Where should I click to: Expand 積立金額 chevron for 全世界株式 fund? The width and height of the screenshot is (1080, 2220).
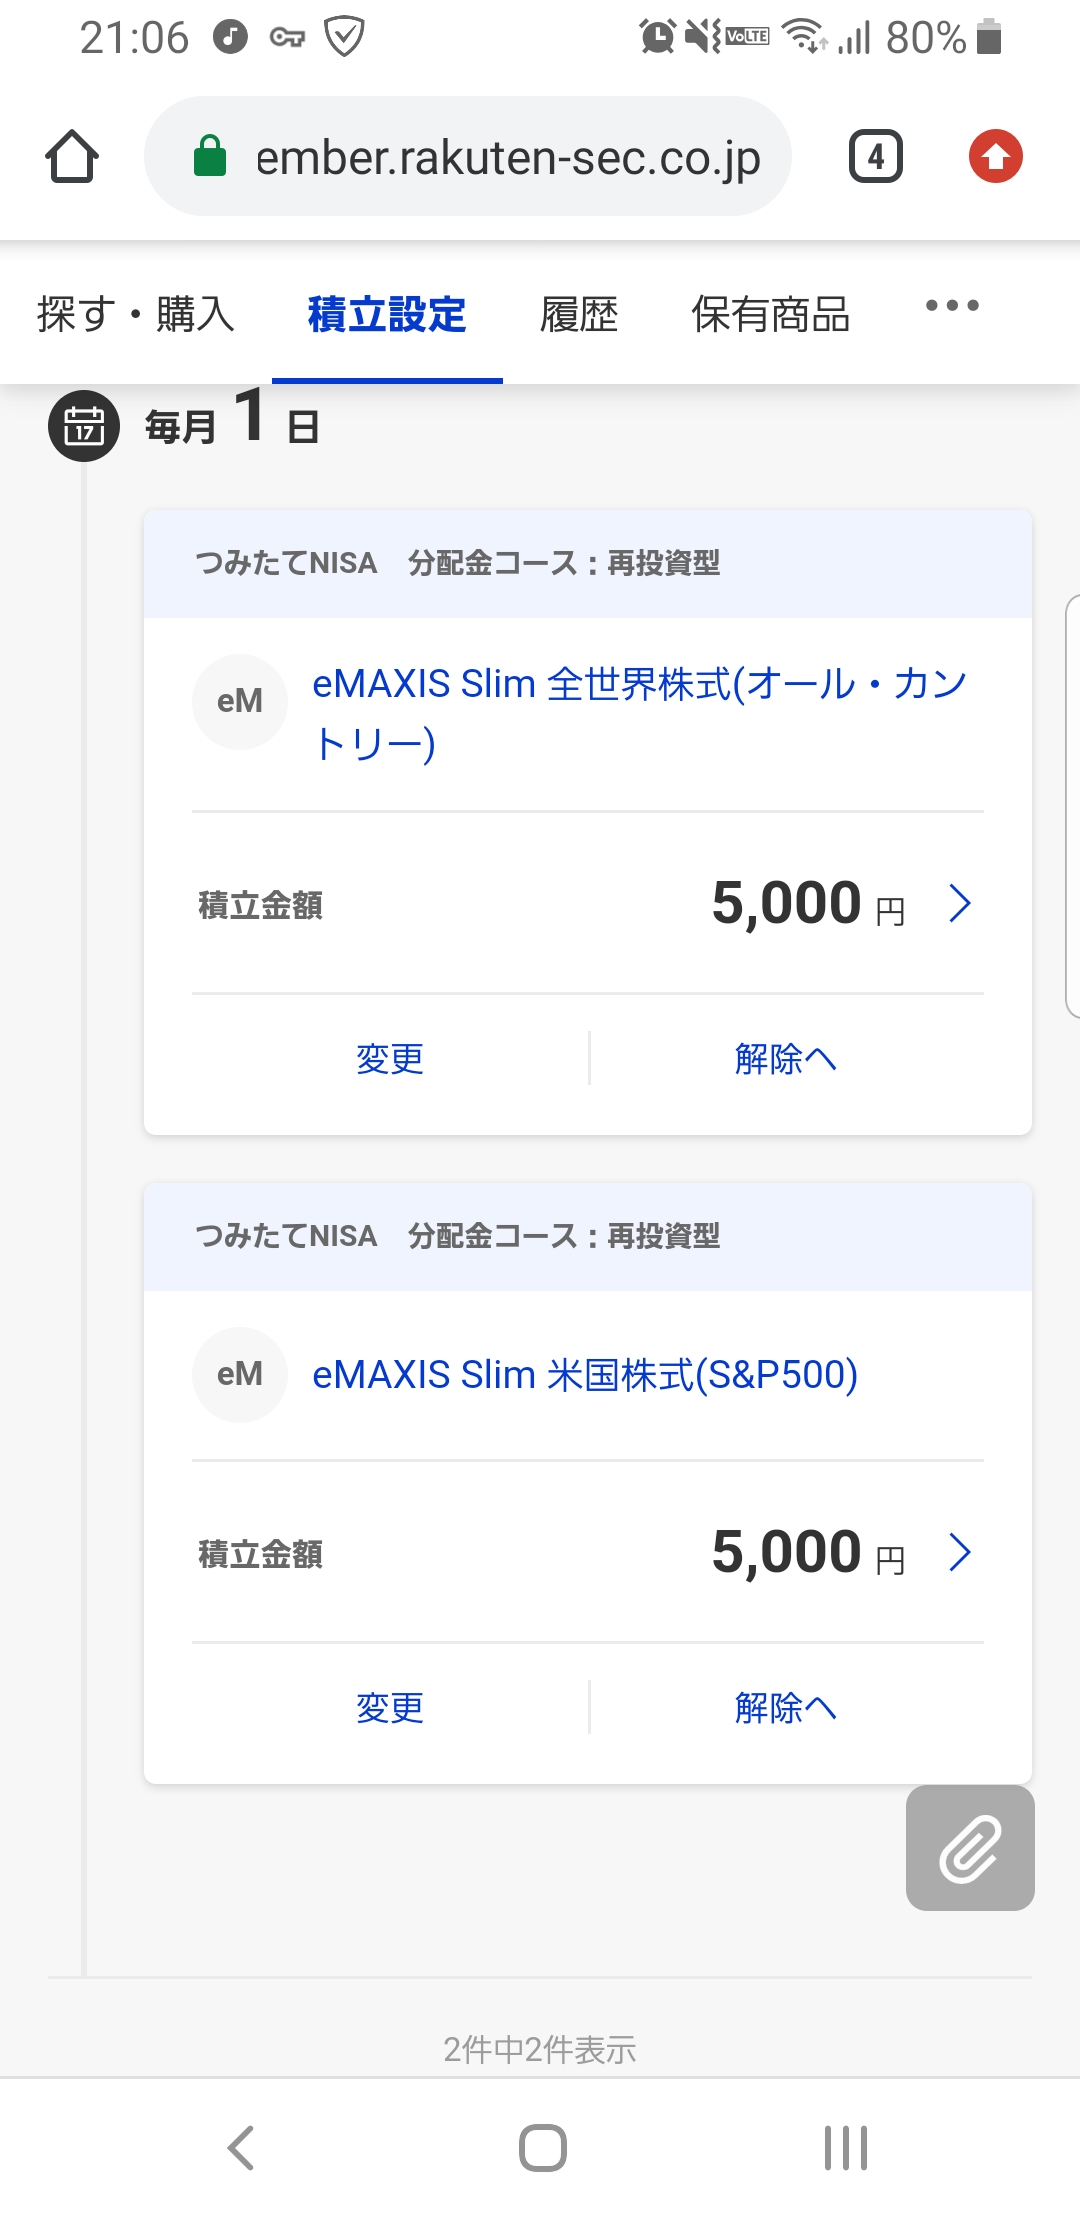coord(960,904)
